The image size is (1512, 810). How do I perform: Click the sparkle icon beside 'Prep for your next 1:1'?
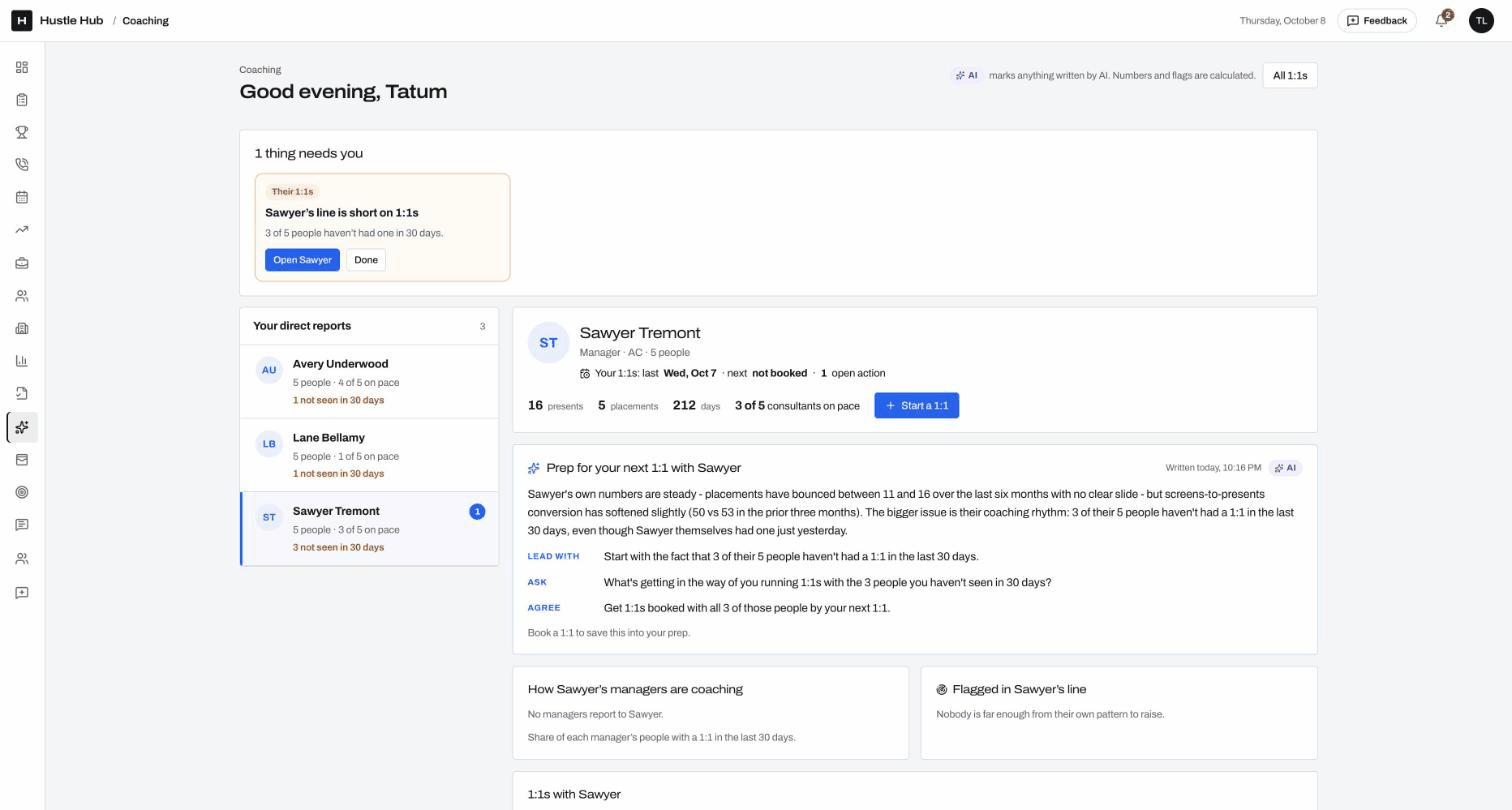tap(534, 468)
